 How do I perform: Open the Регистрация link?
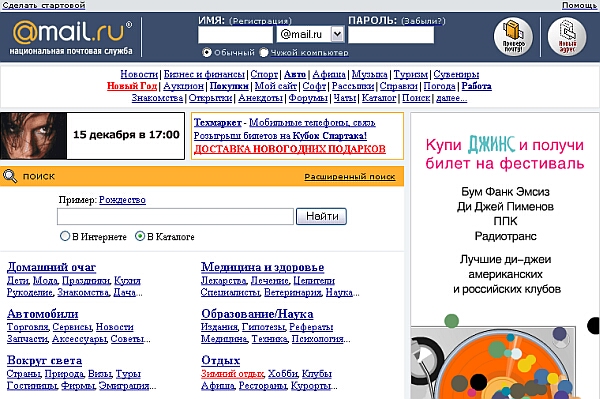pos(260,21)
